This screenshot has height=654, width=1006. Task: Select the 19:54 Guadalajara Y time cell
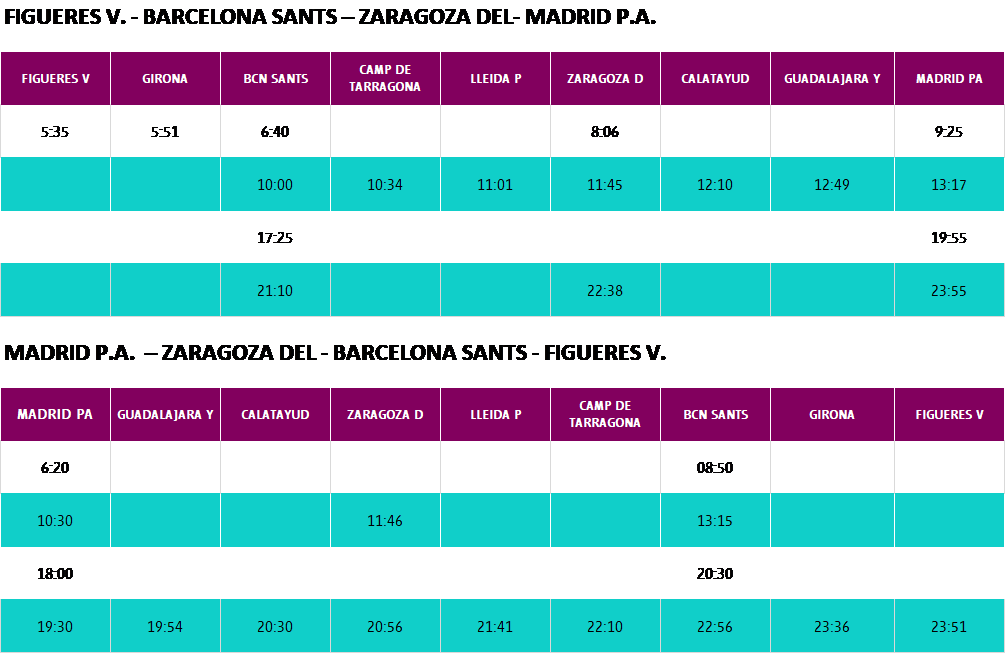tap(165, 627)
